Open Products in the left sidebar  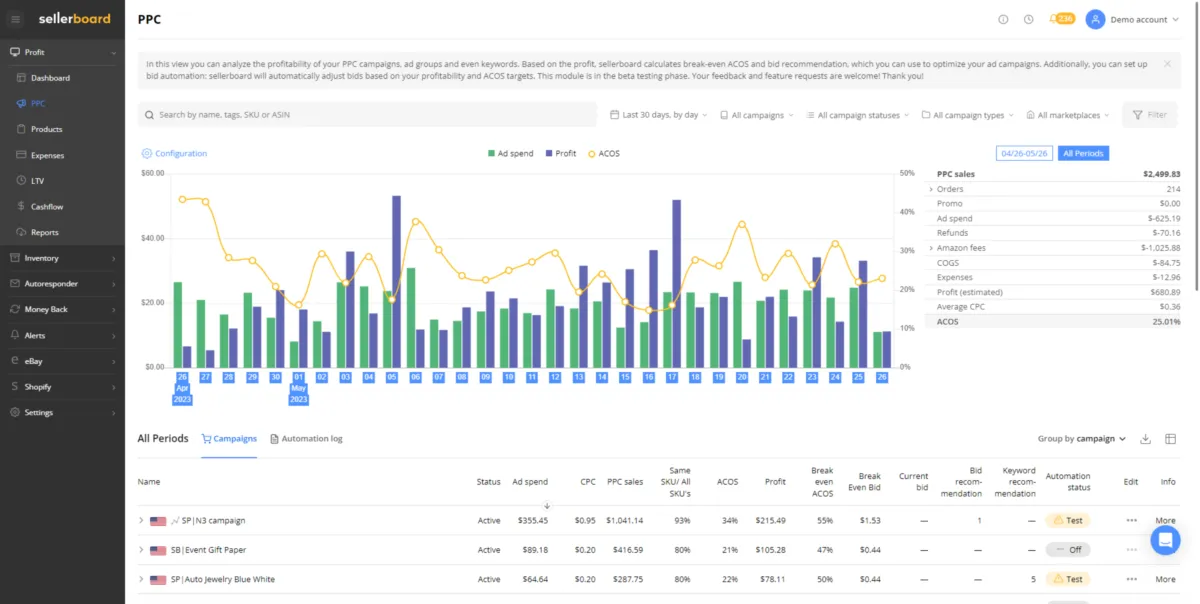click(x=46, y=129)
